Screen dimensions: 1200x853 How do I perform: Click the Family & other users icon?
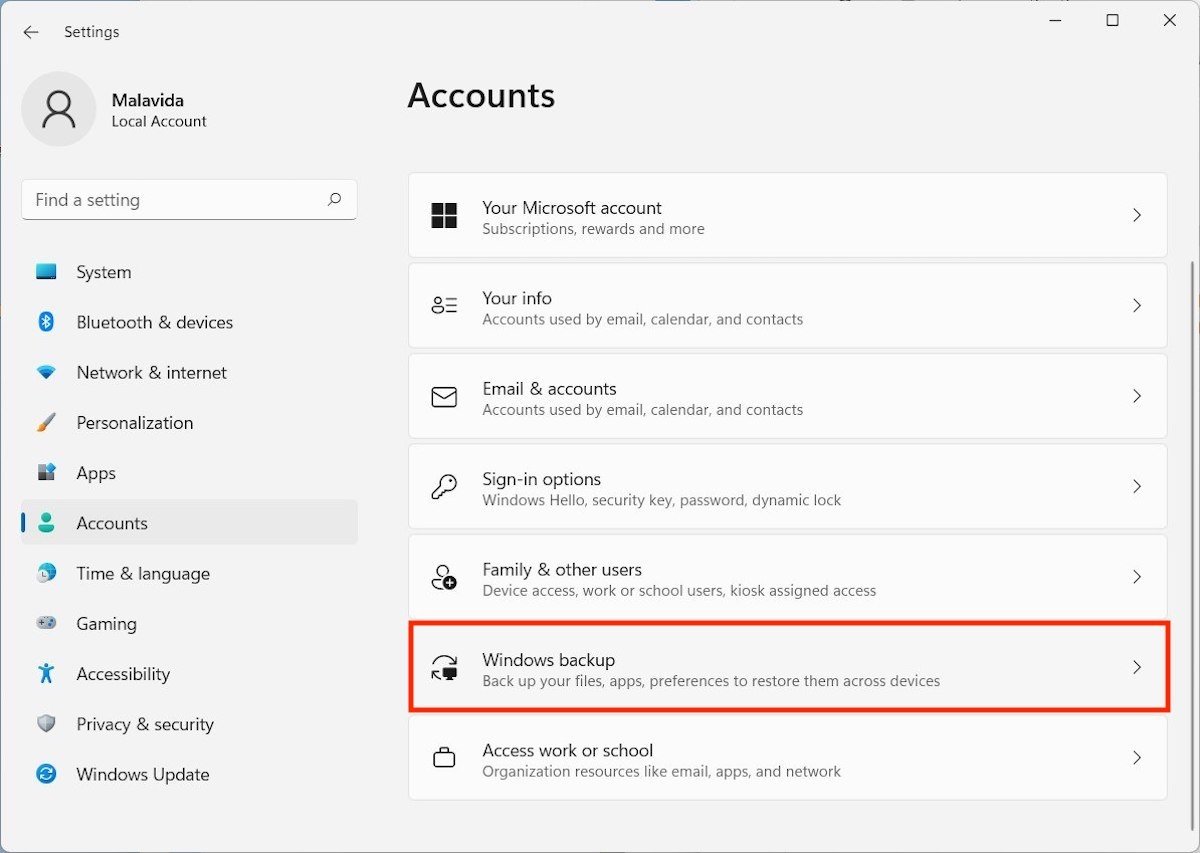444,577
